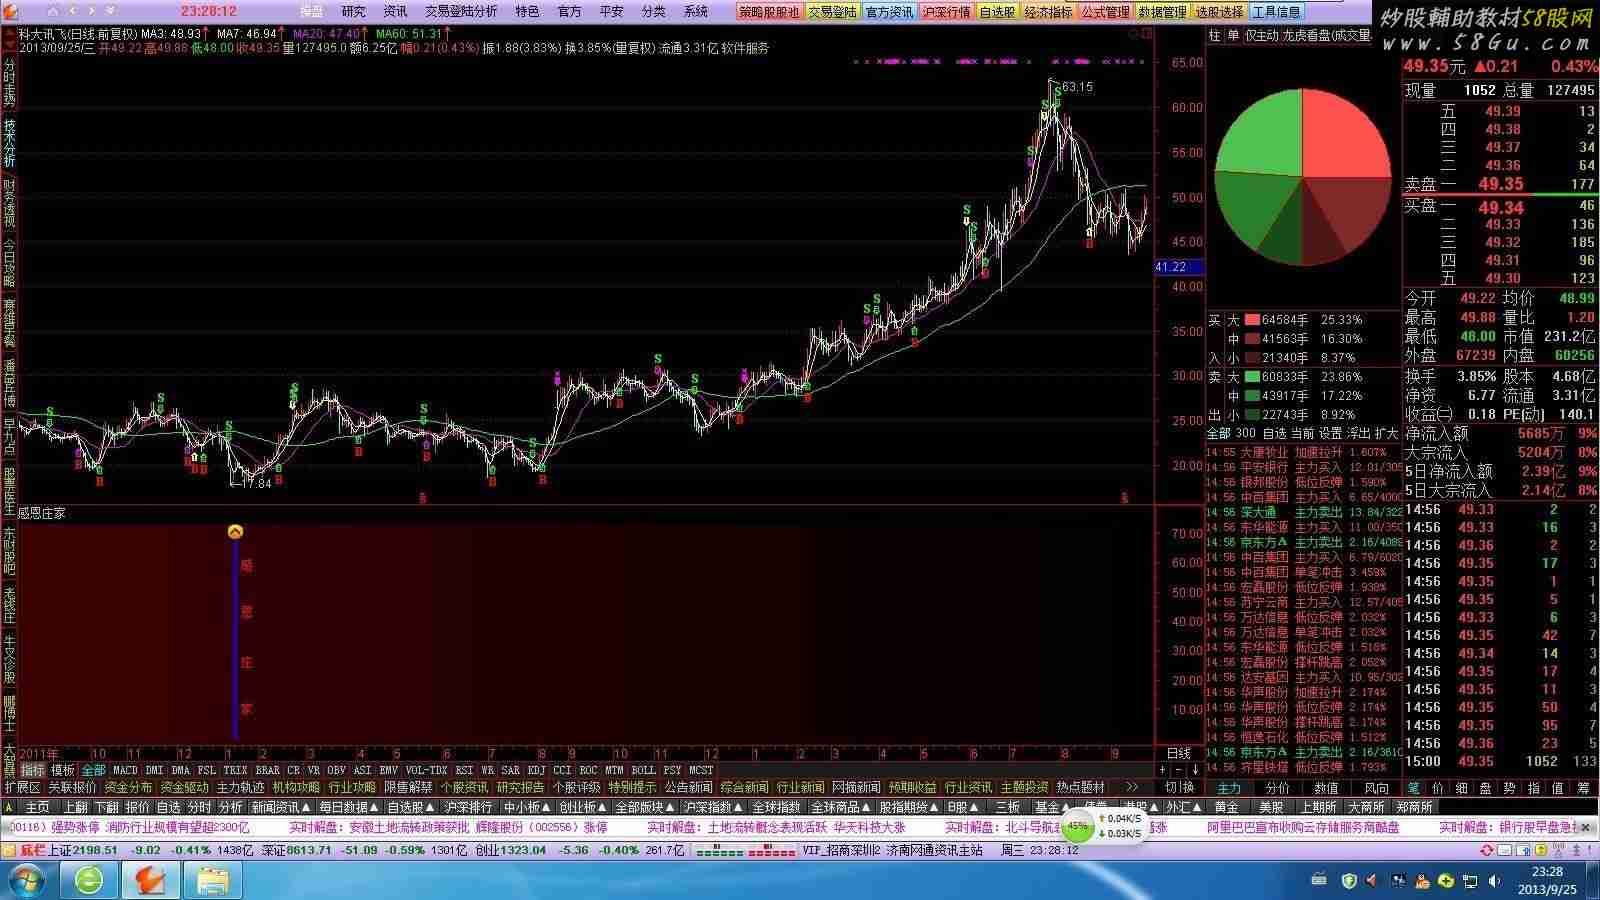The width and height of the screenshot is (1600, 900).
Task: Expand the >> more tabs arrow
Action: click(x=1132, y=787)
